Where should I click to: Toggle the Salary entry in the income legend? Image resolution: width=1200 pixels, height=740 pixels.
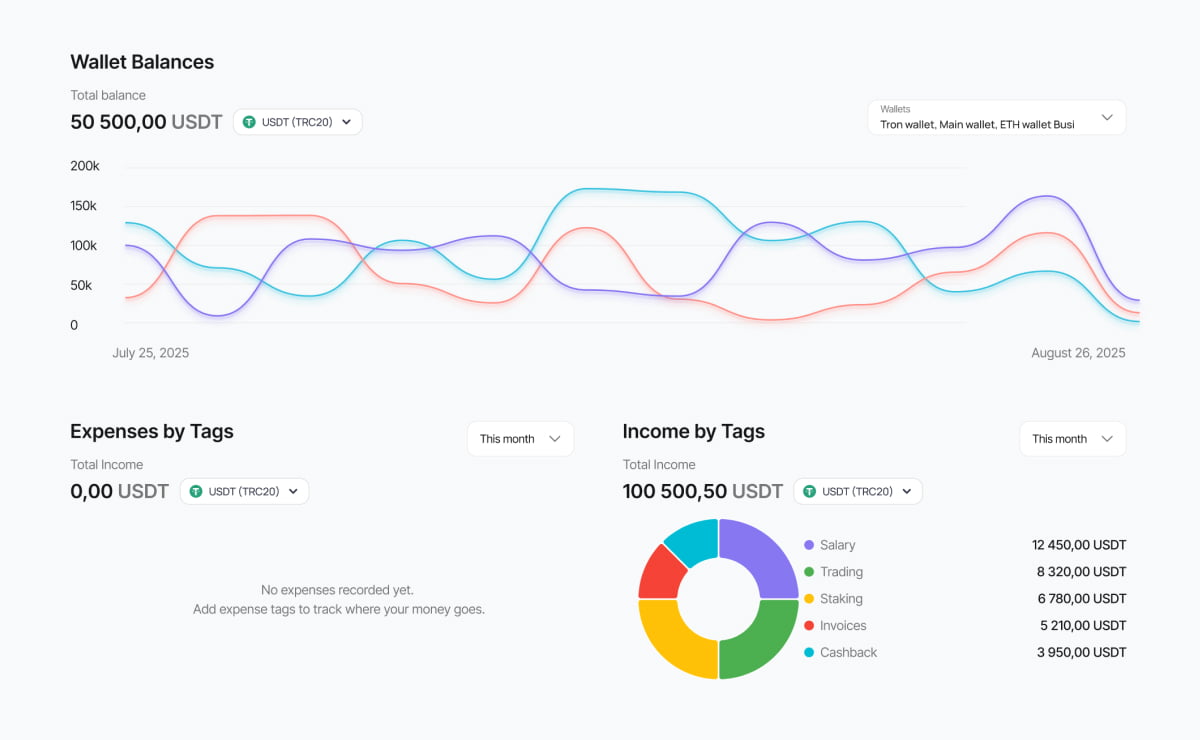pos(835,545)
